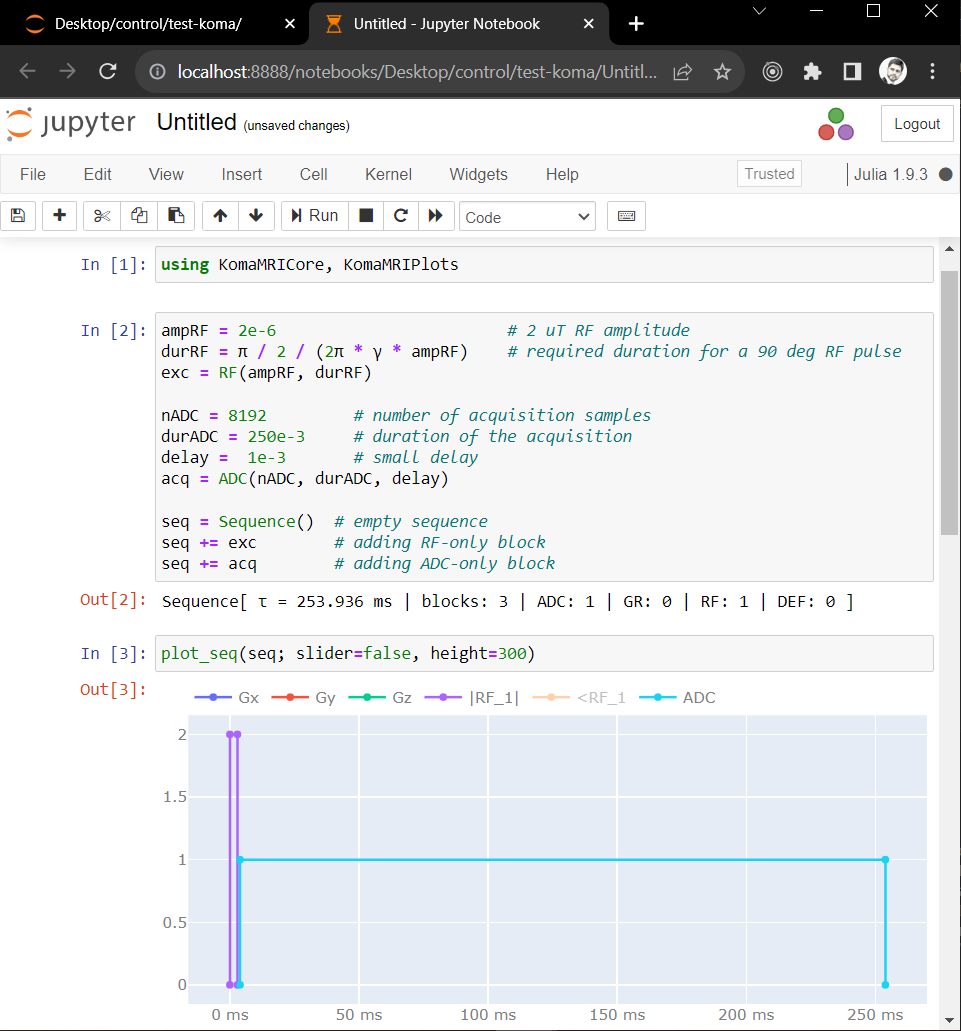961x1031 pixels.
Task: Switch to Desktop/control/test-koma browser tab
Action: tap(148, 24)
